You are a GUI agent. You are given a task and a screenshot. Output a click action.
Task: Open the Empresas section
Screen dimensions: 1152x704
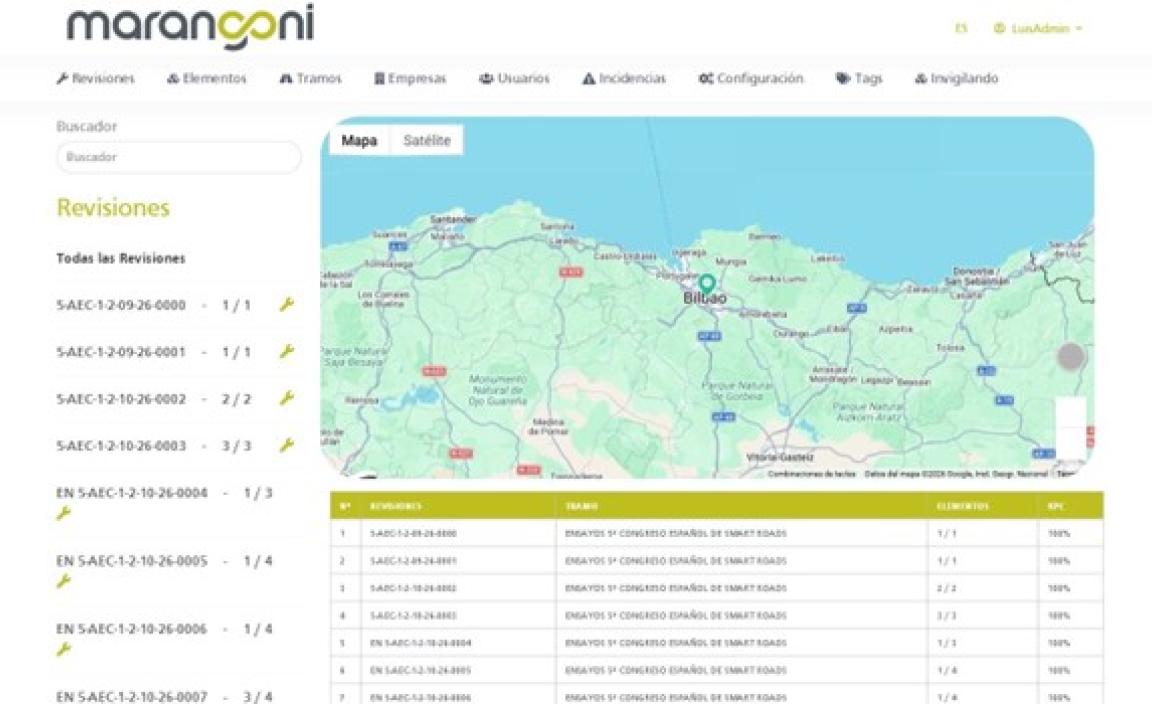coord(410,78)
